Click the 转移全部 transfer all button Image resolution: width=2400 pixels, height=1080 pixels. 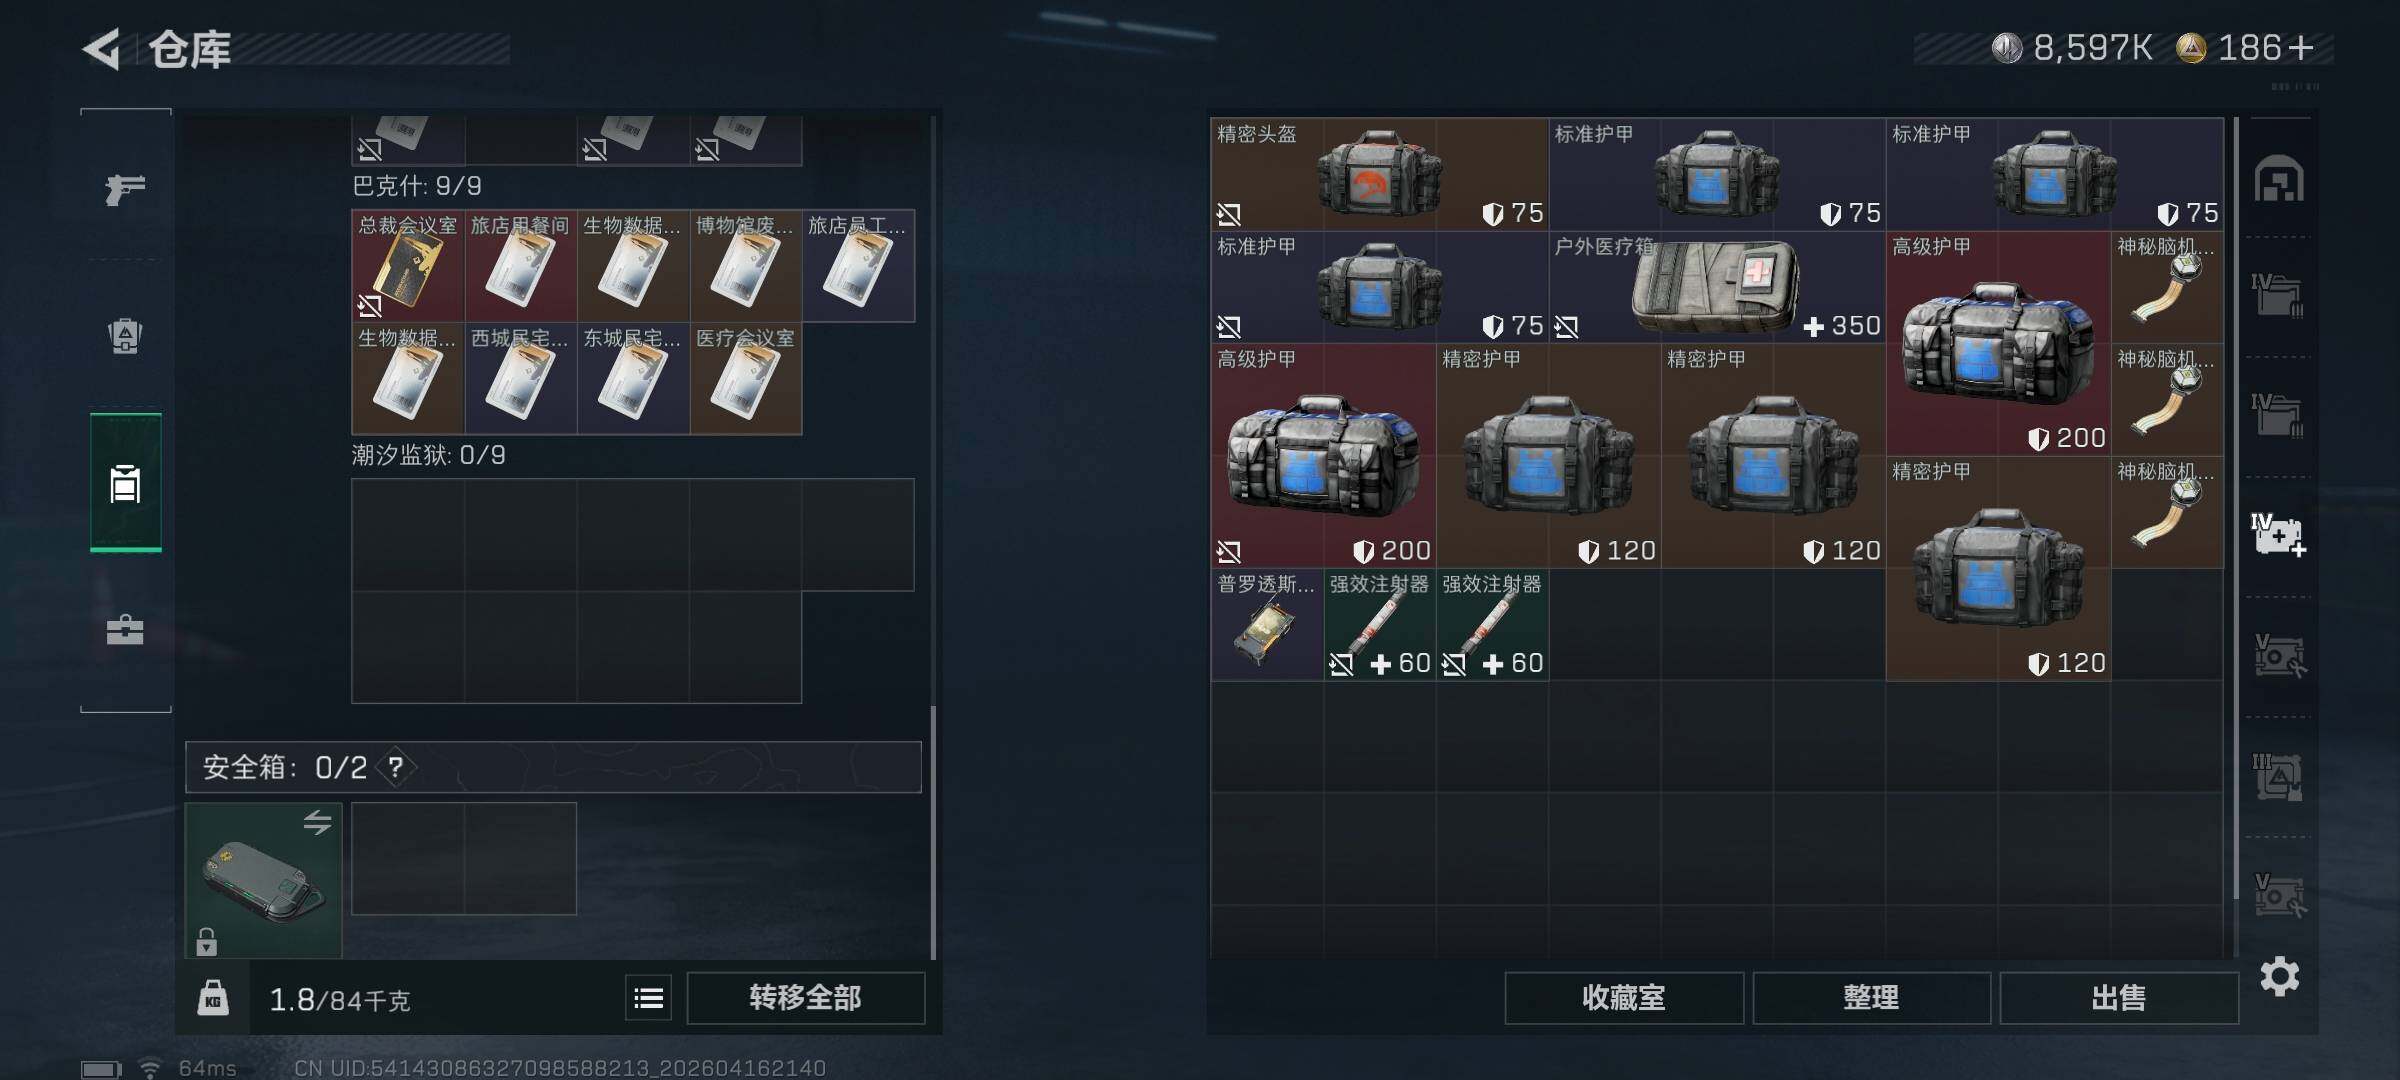coord(805,998)
